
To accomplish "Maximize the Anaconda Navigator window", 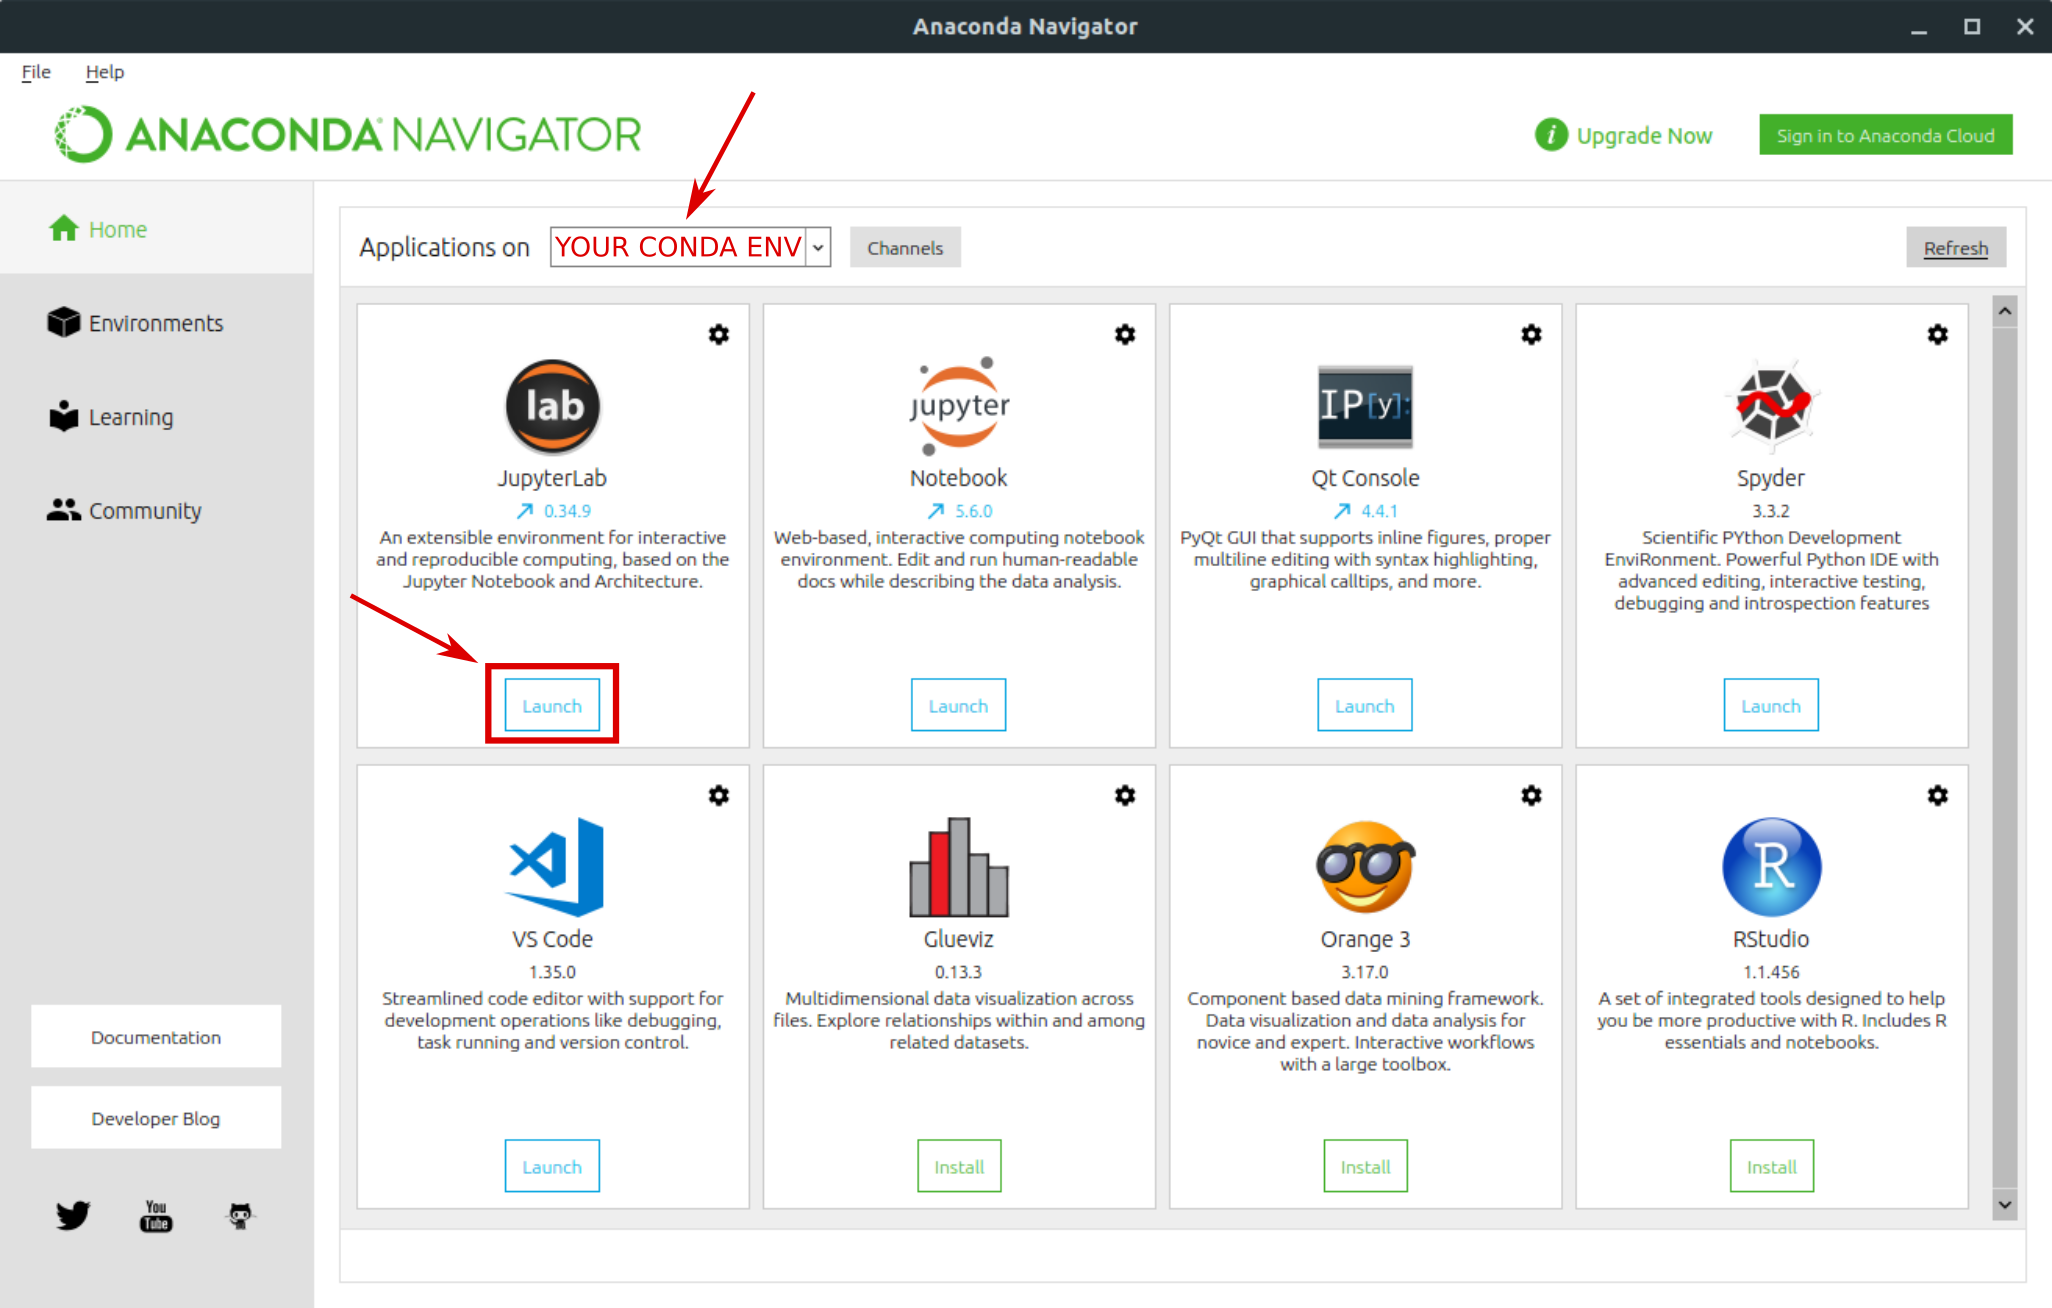I will [x=1971, y=27].
